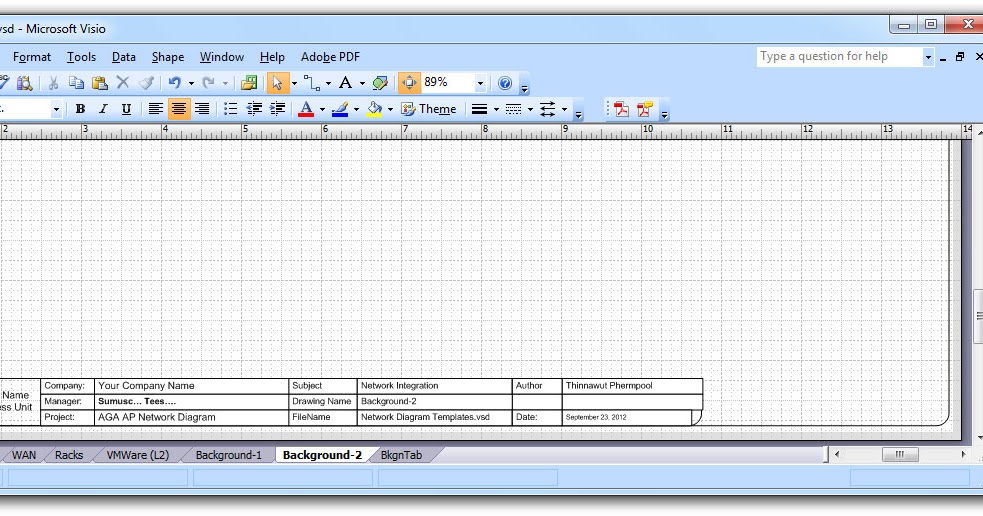
Task: Open the undo history dropdown arrow
Action: (191, 83)
